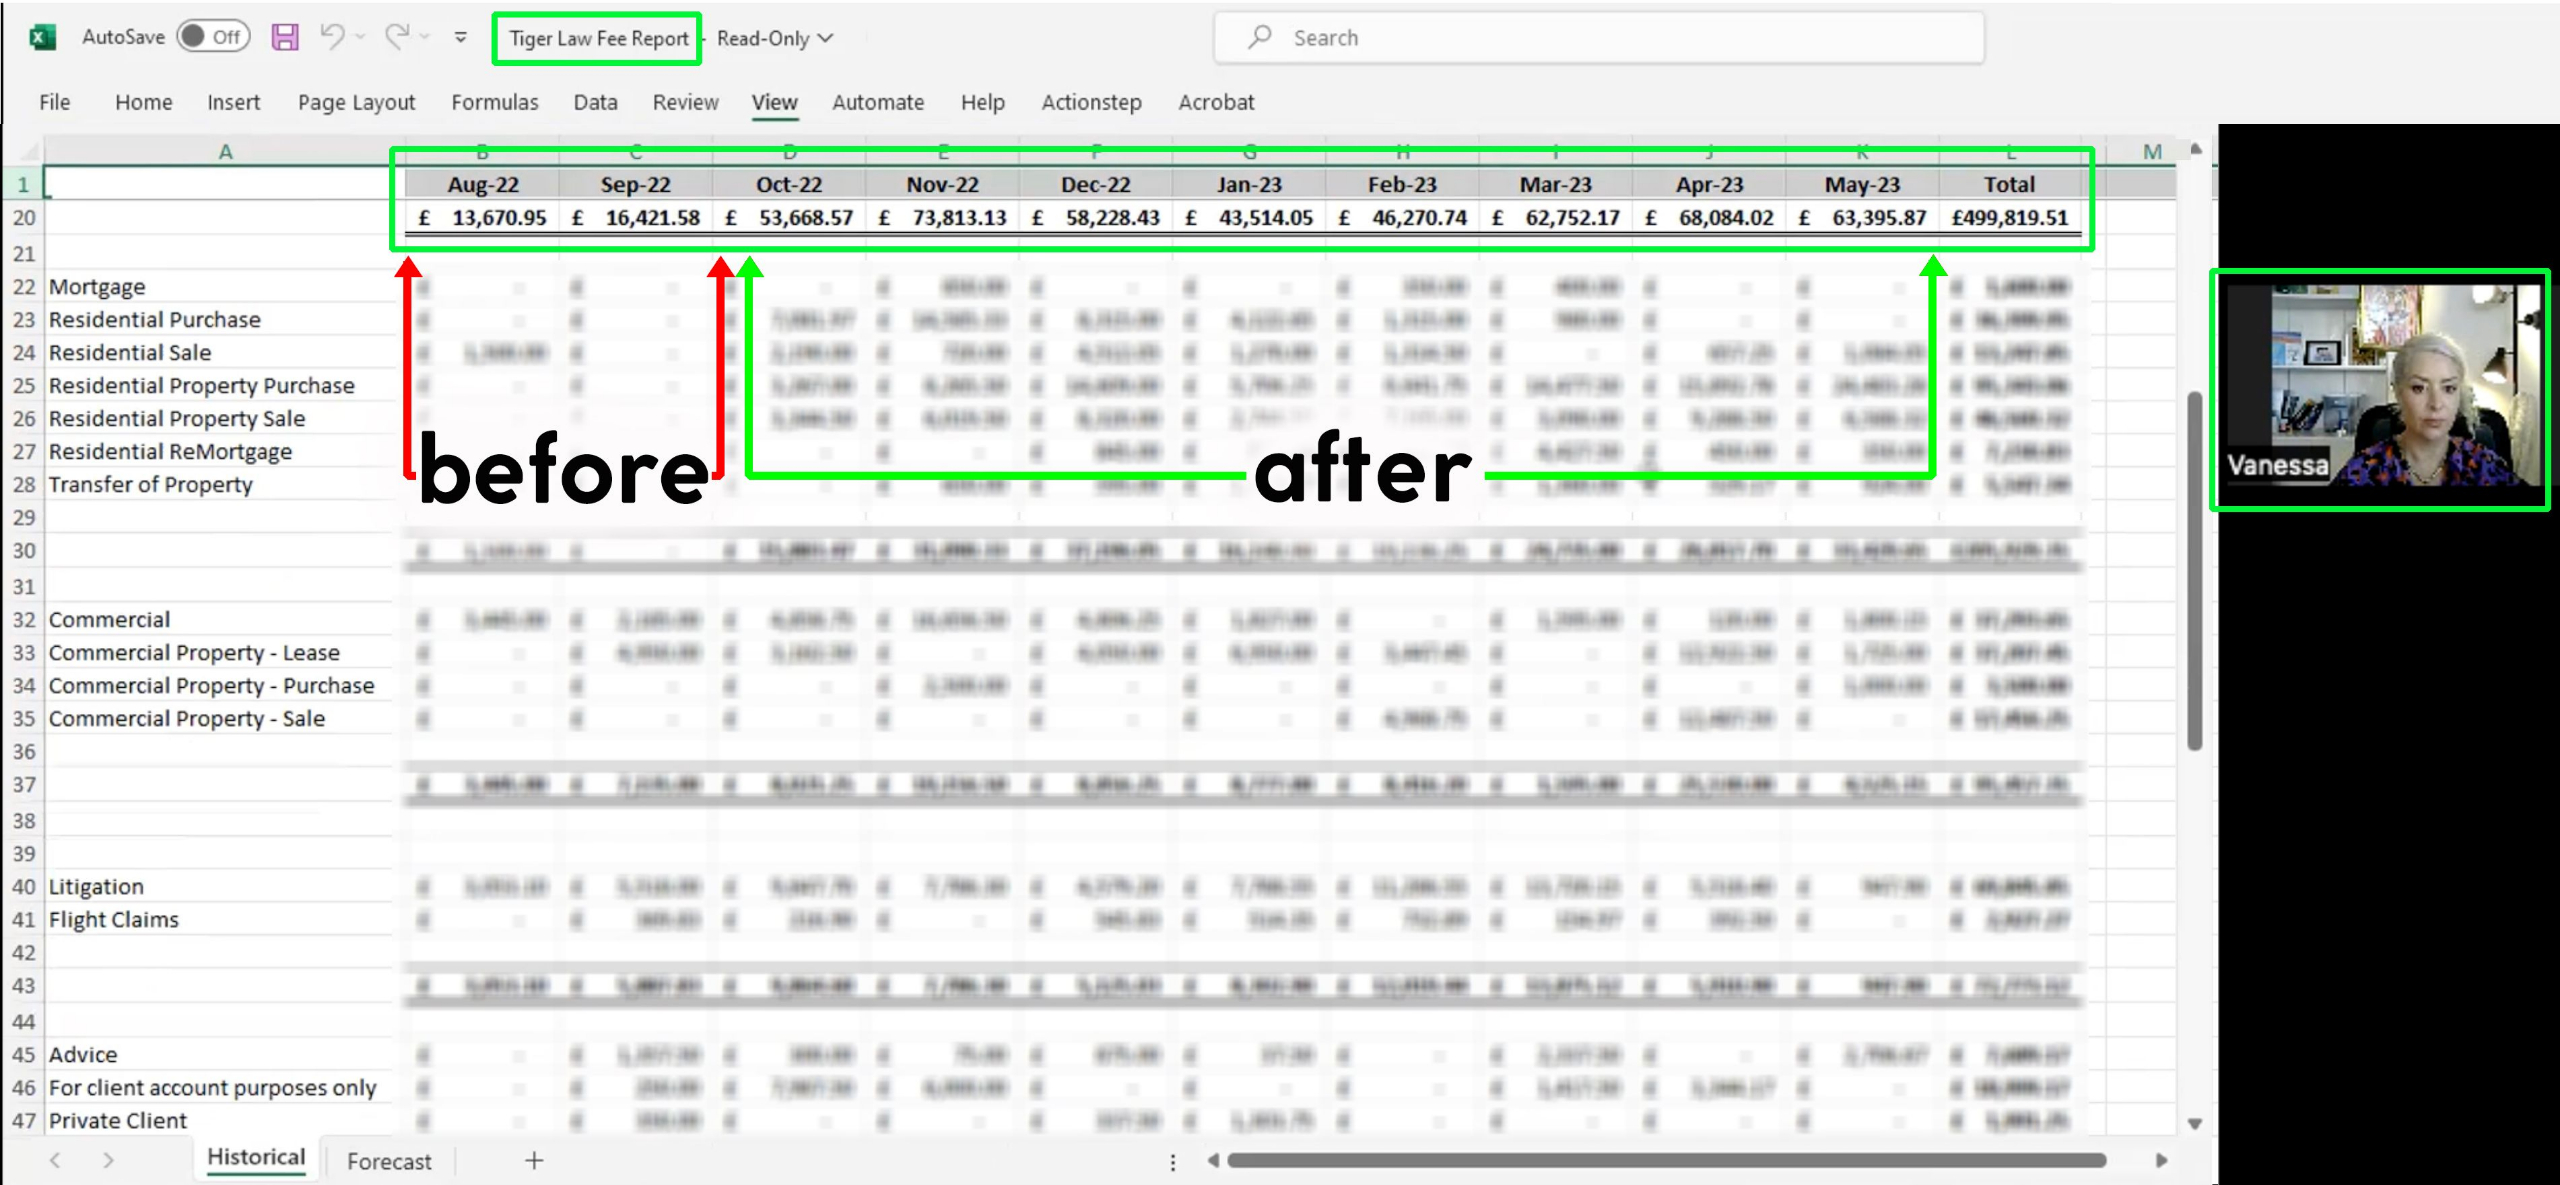Switch to the Forecast sheet tab

tap(389, 1161)
